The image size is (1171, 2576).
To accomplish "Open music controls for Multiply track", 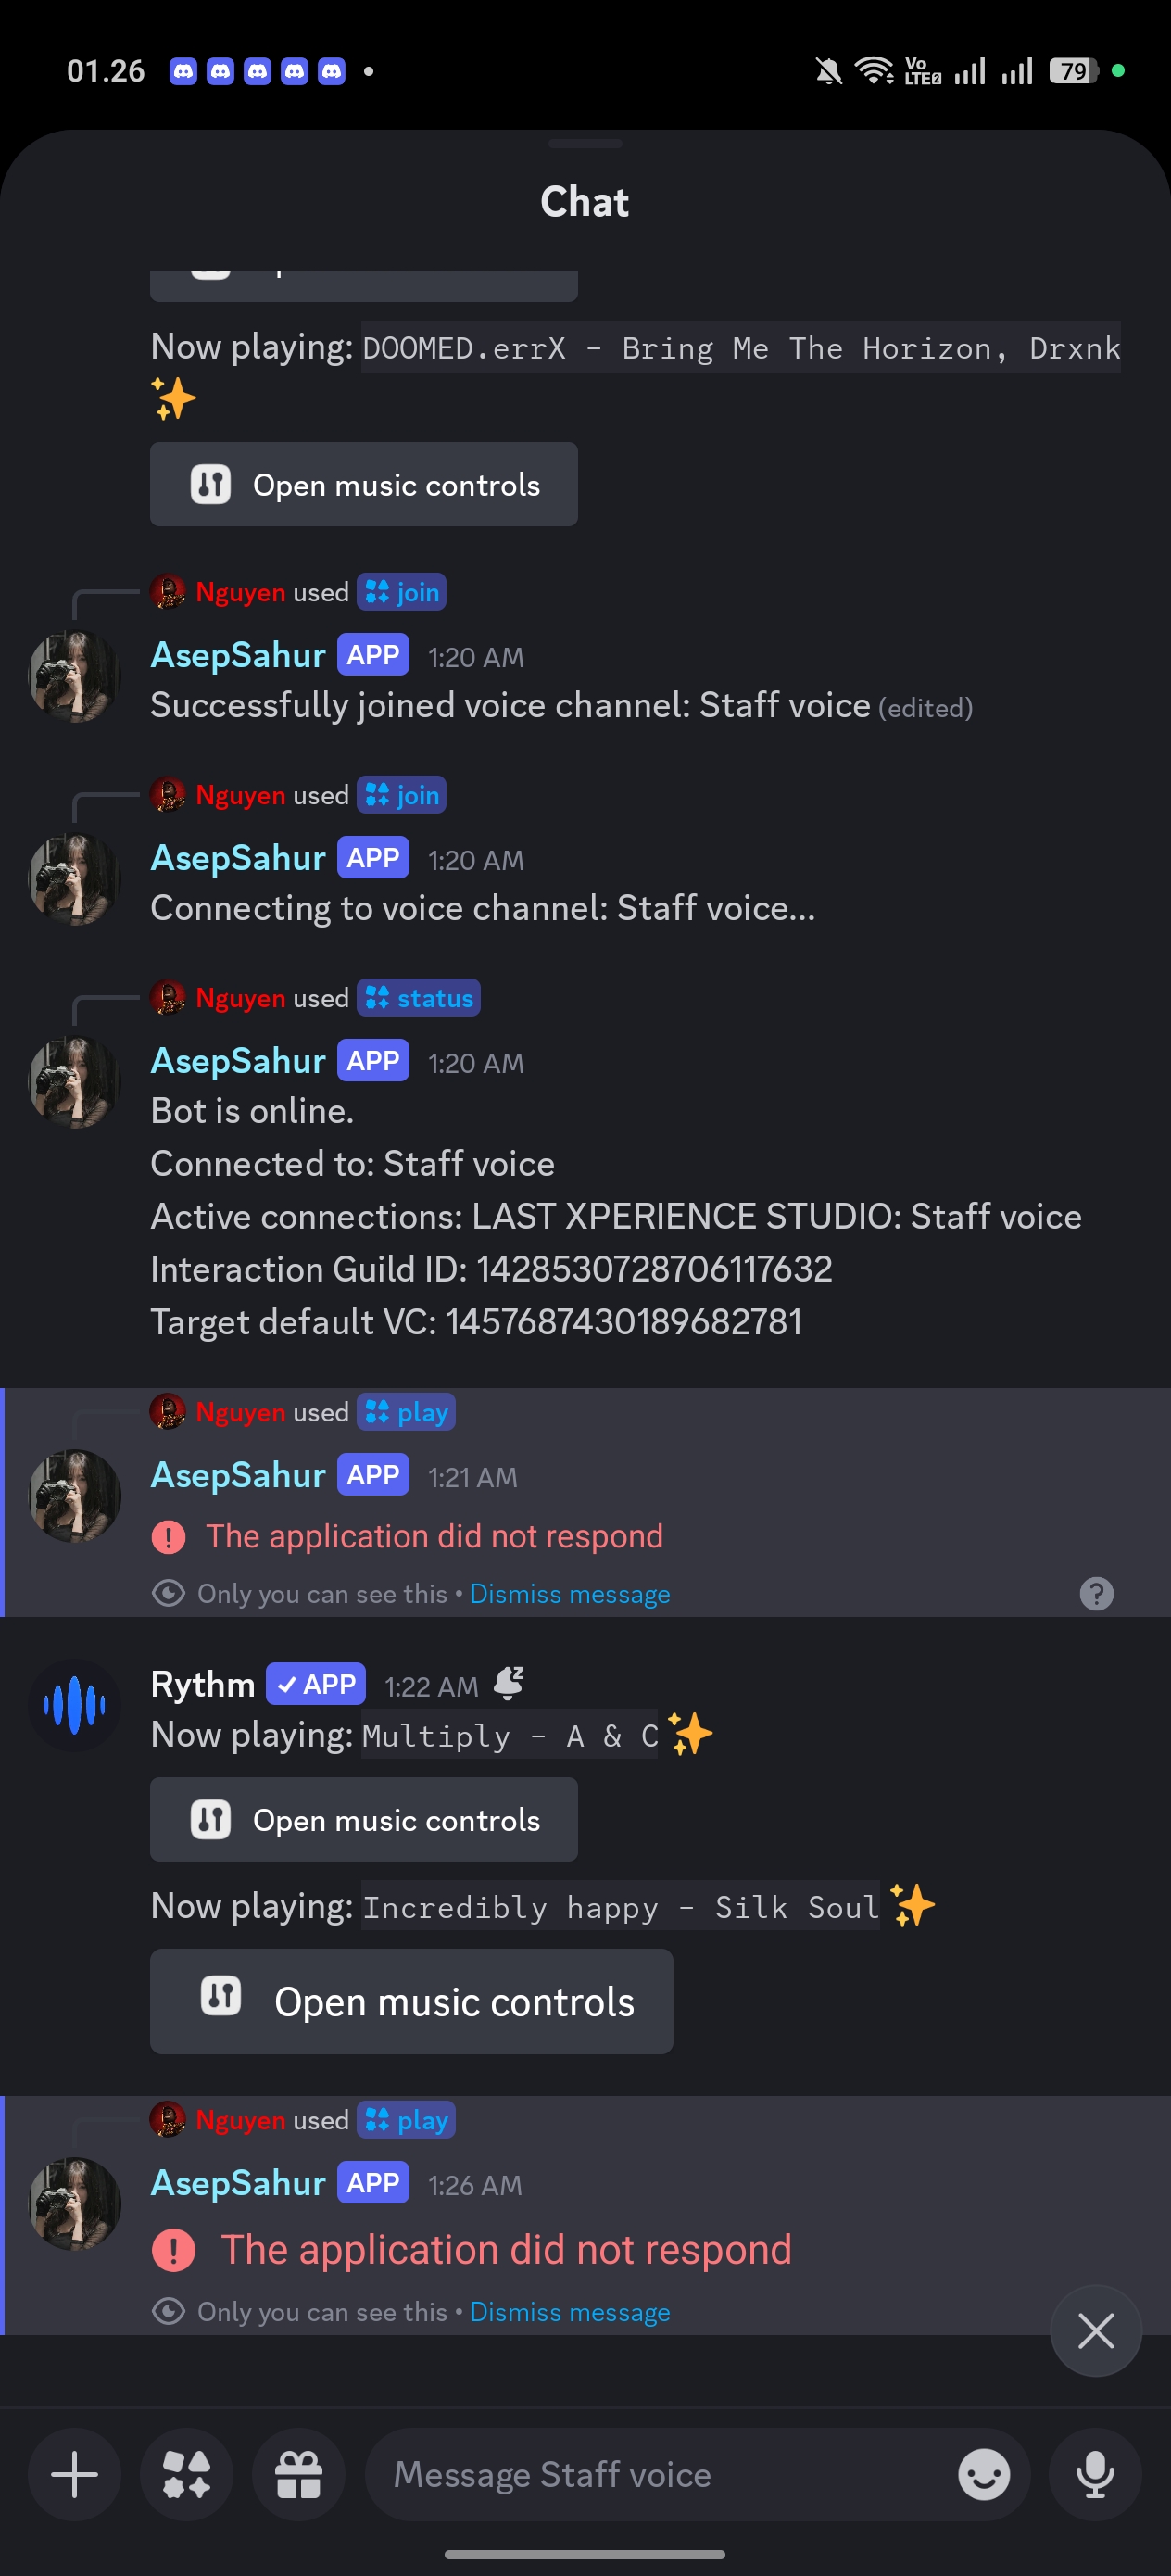I will 364,1820.
